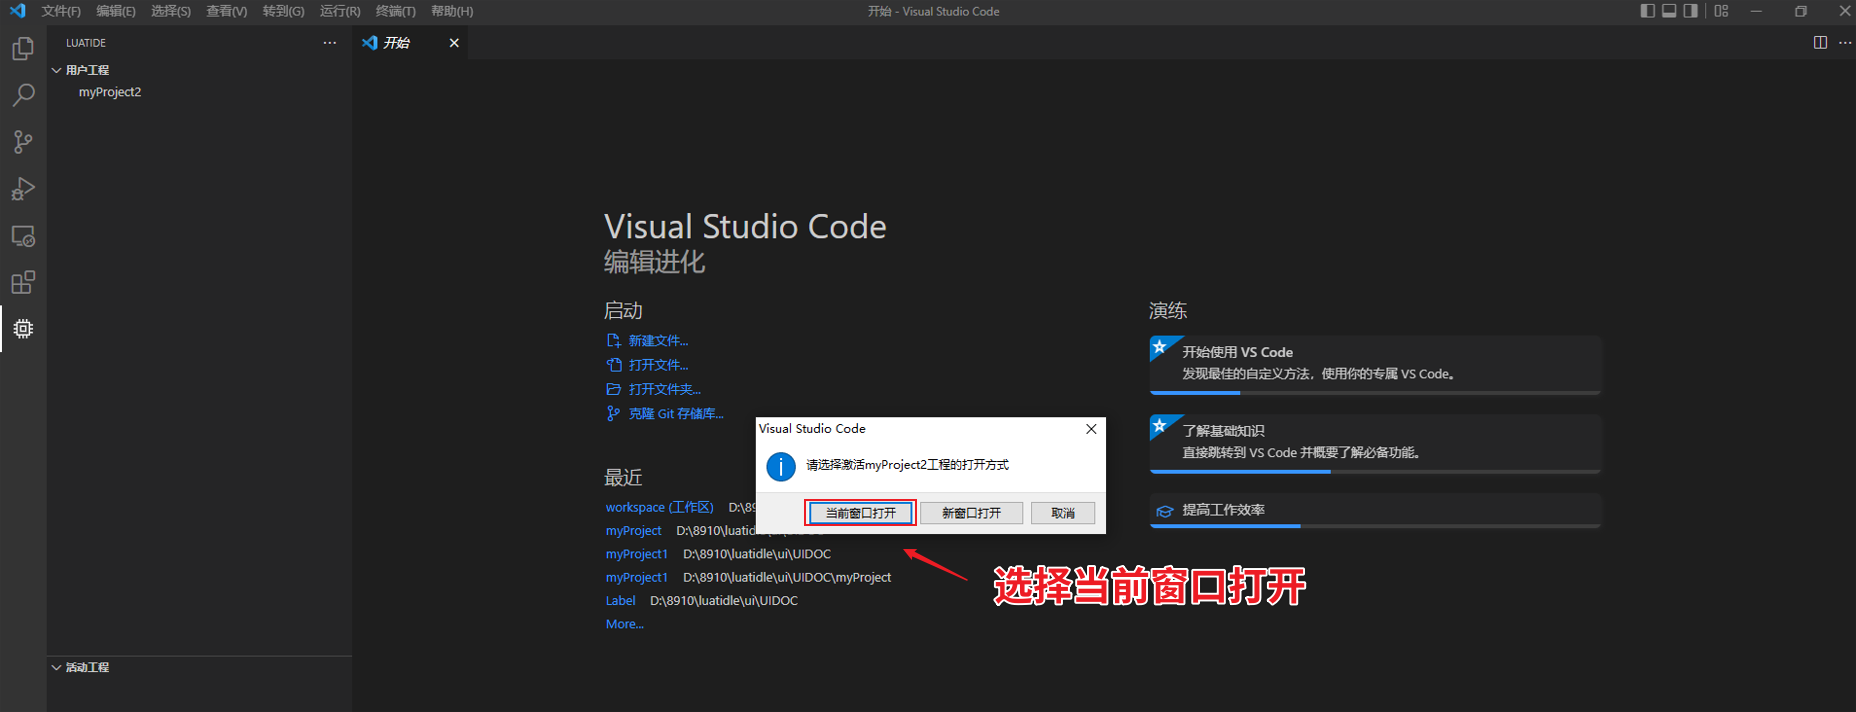Select myProject2 in the project tree
1856x712 pixels.
110,92
